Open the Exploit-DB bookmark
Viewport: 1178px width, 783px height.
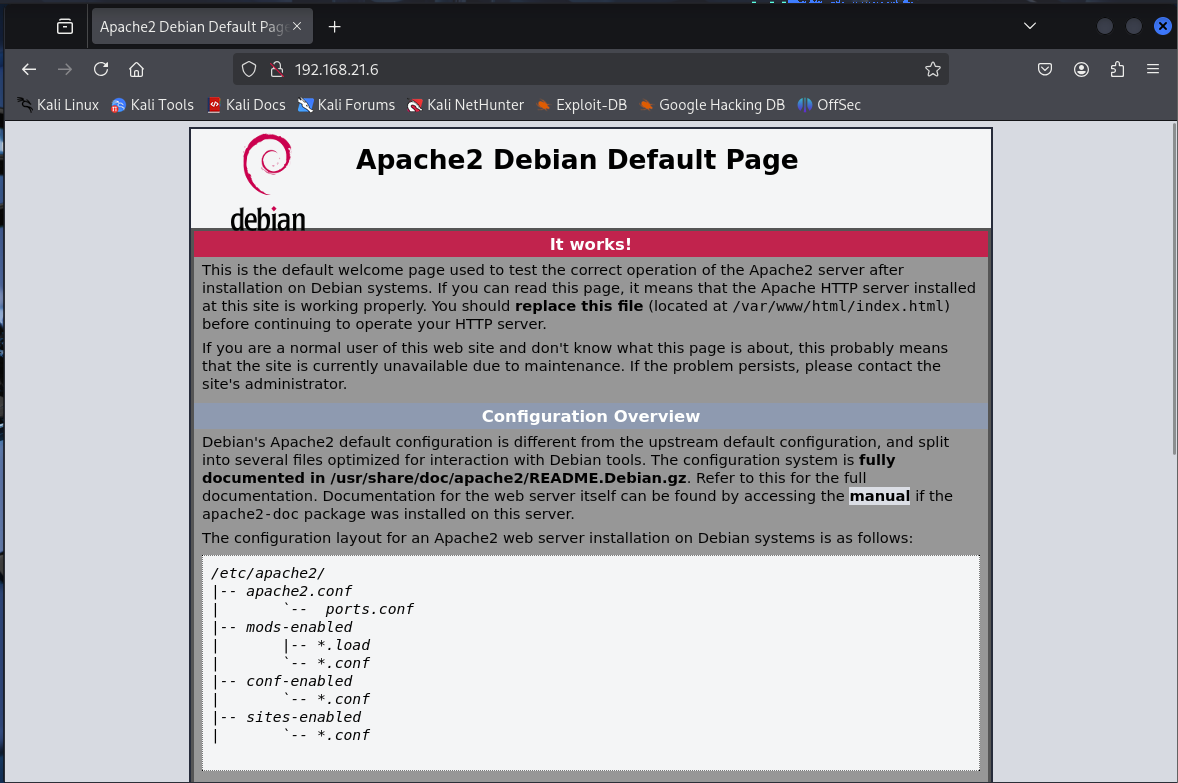point(582,105)
